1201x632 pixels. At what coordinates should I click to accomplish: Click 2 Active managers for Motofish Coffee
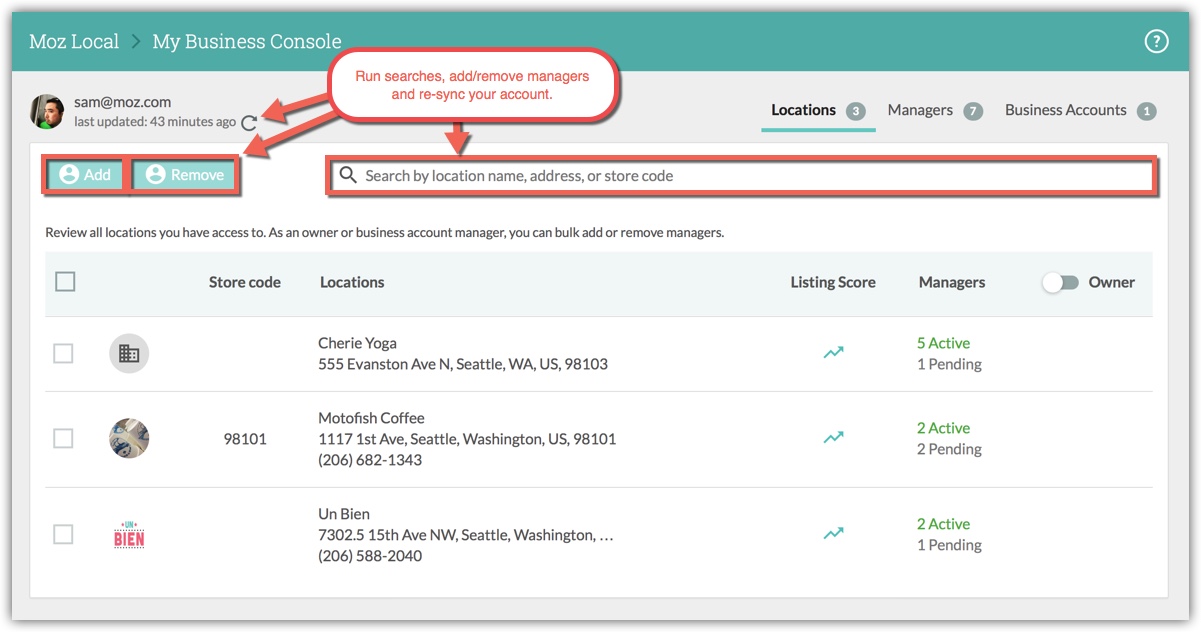point(943,428)
